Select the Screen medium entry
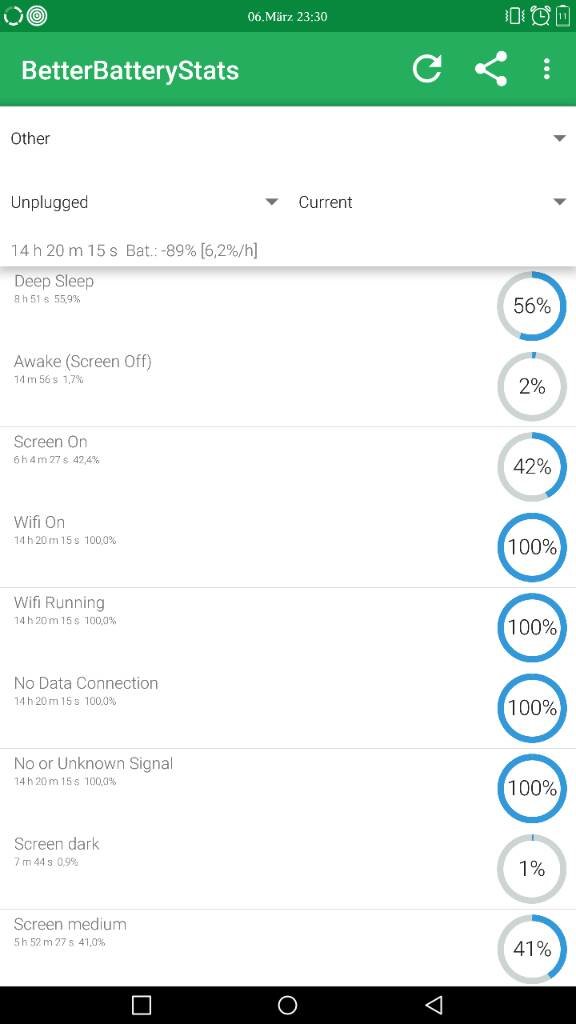Viewport: 576px width, 1024px height. tap(288, 949)
